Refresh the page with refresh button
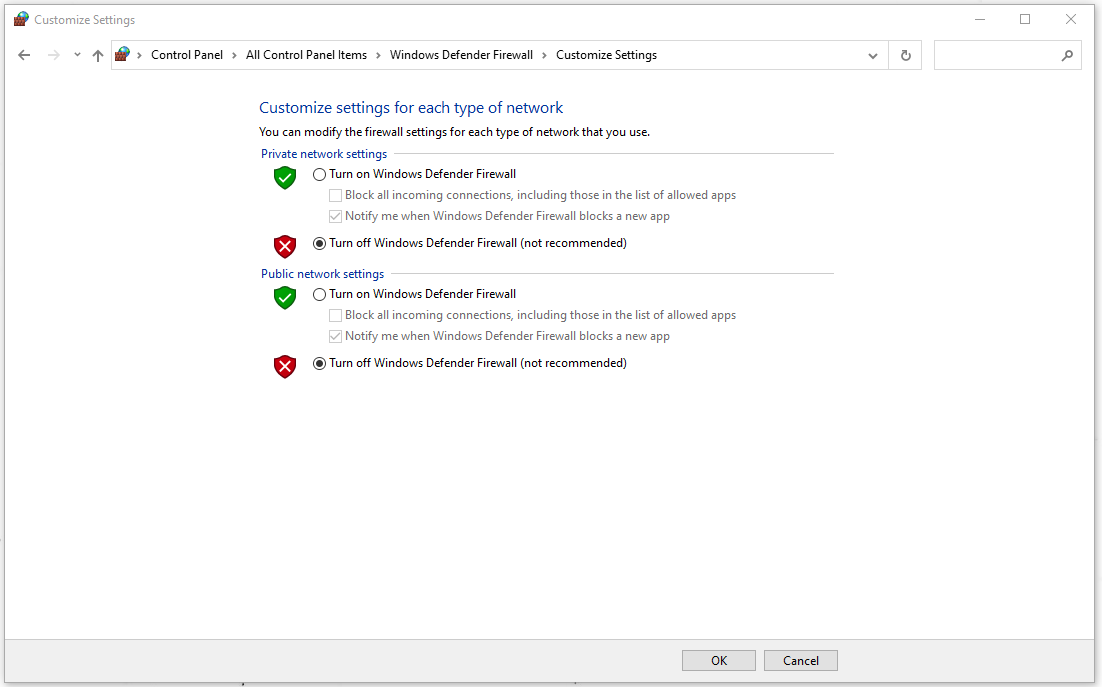1102x687 pixels. coord(905,55)
